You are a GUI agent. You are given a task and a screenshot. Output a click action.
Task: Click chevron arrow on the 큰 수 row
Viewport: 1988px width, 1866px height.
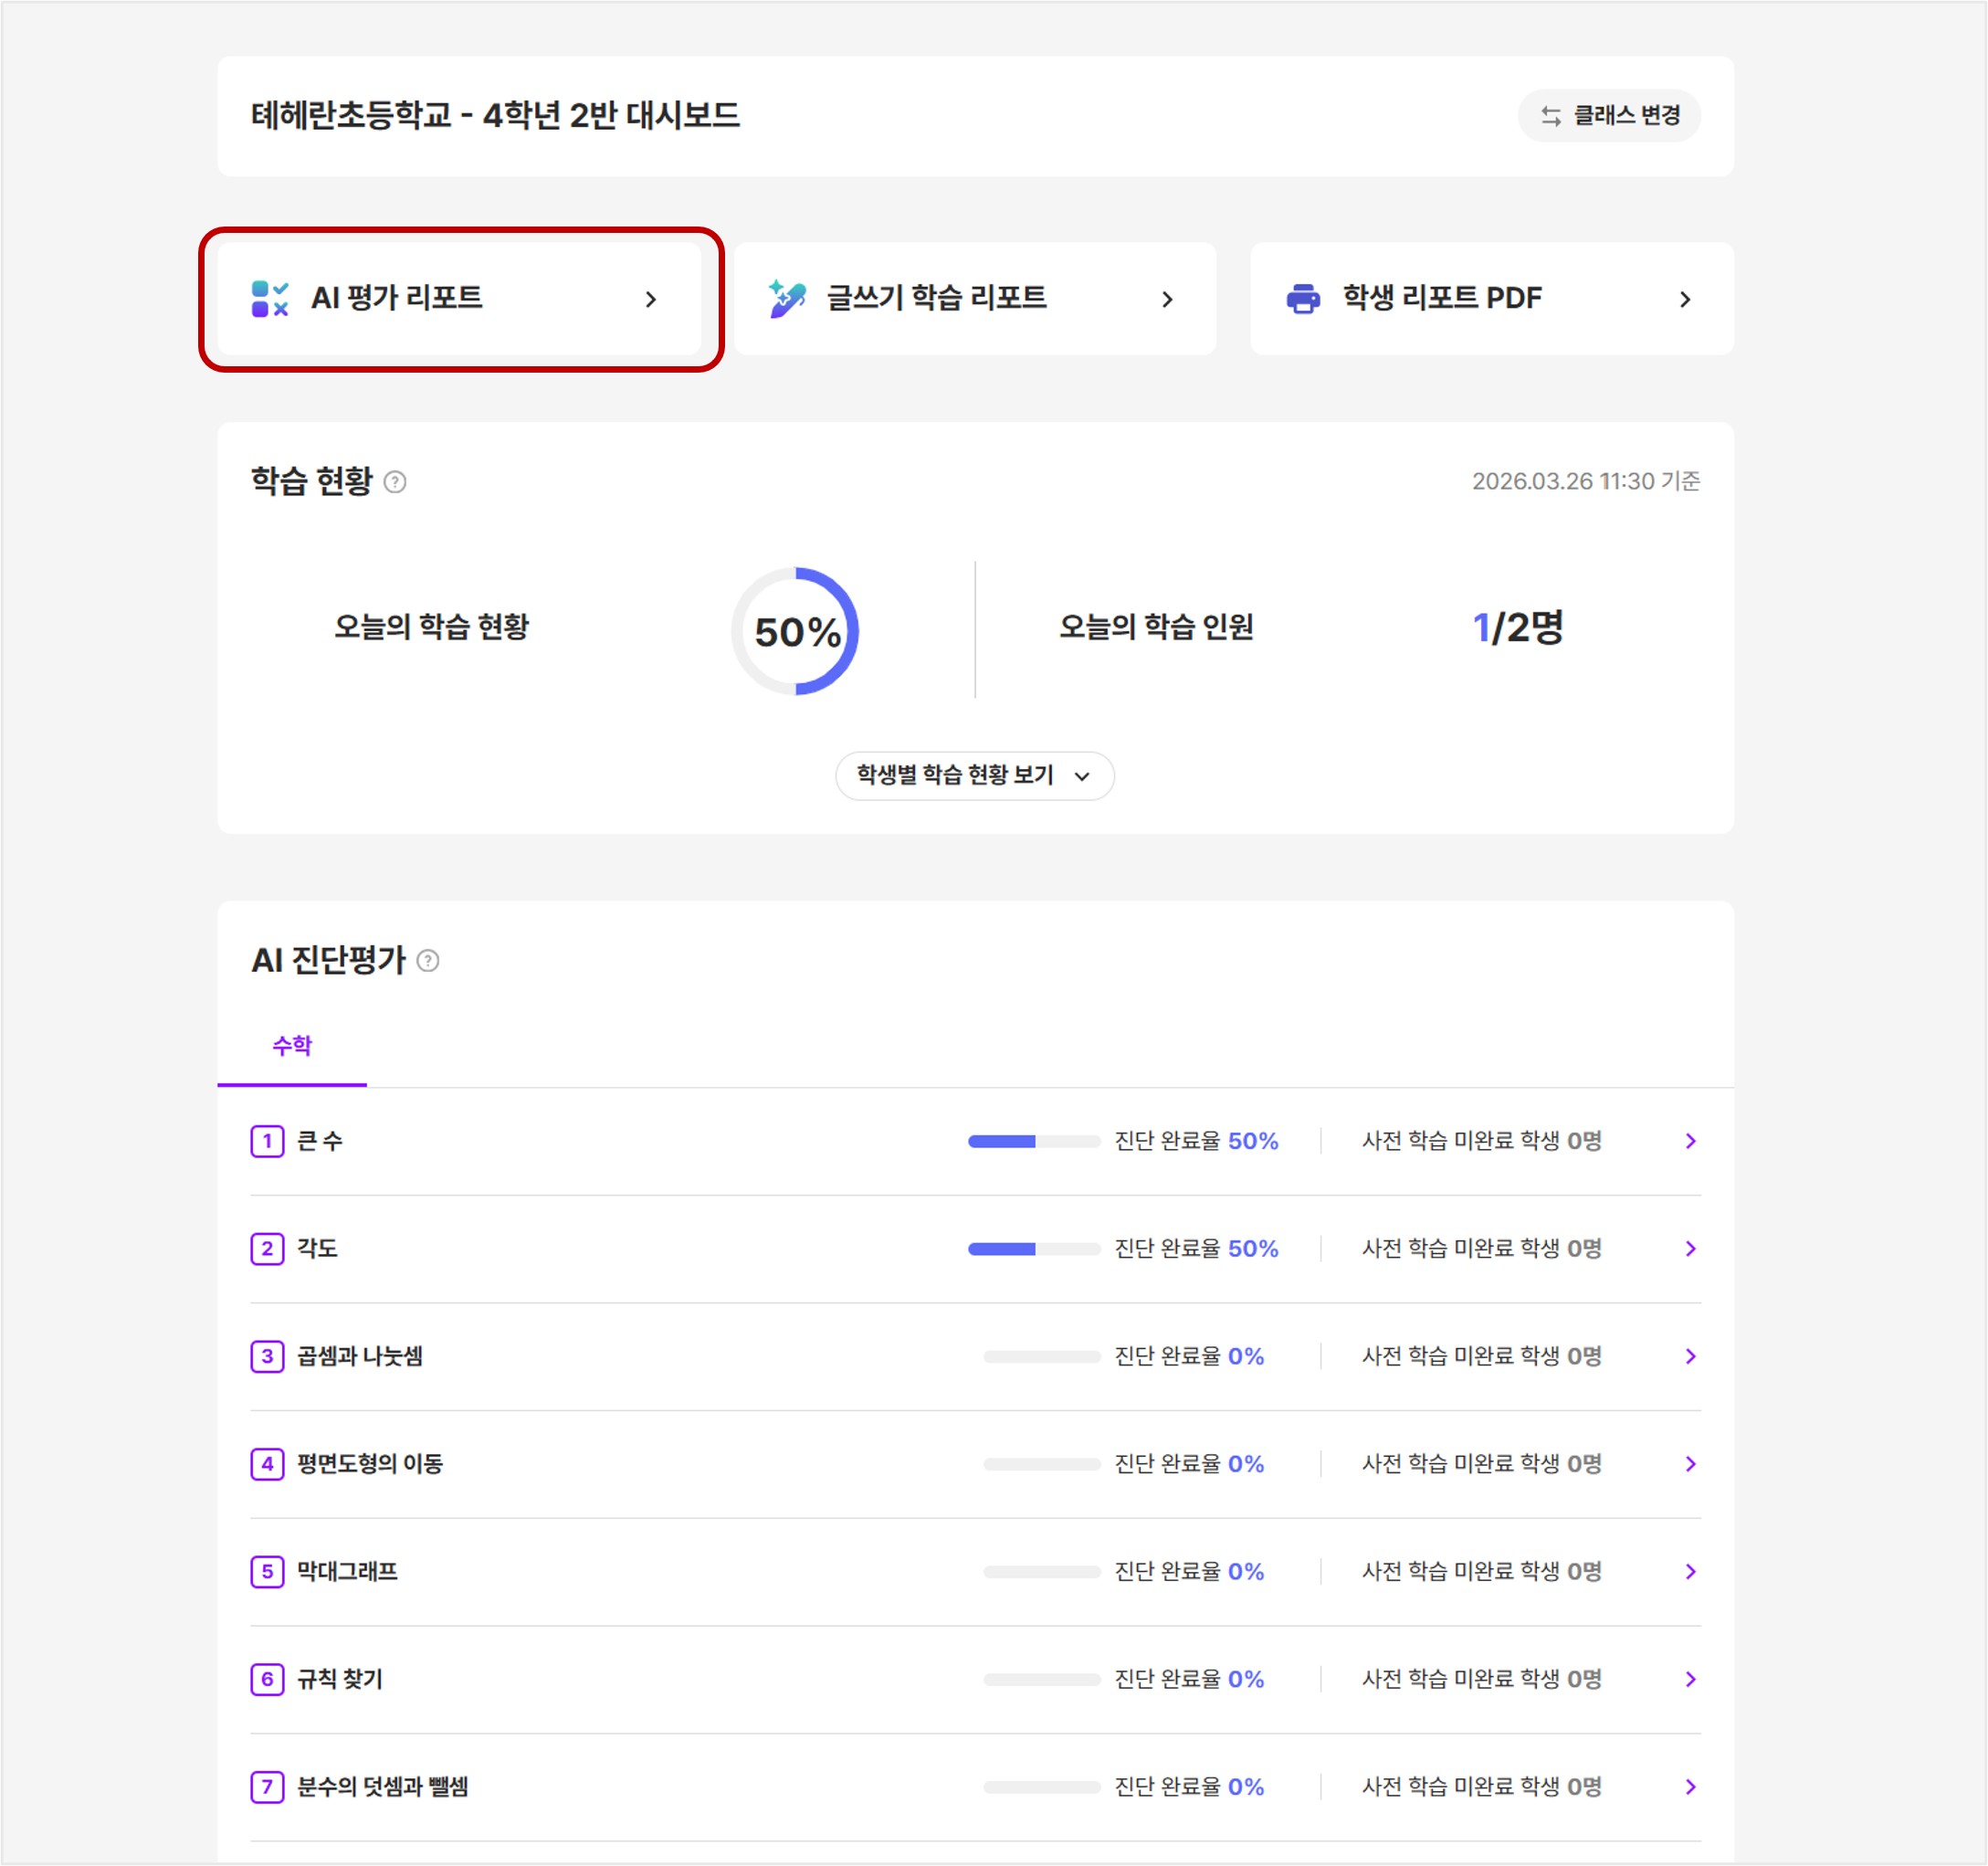coord(1691,1141)
